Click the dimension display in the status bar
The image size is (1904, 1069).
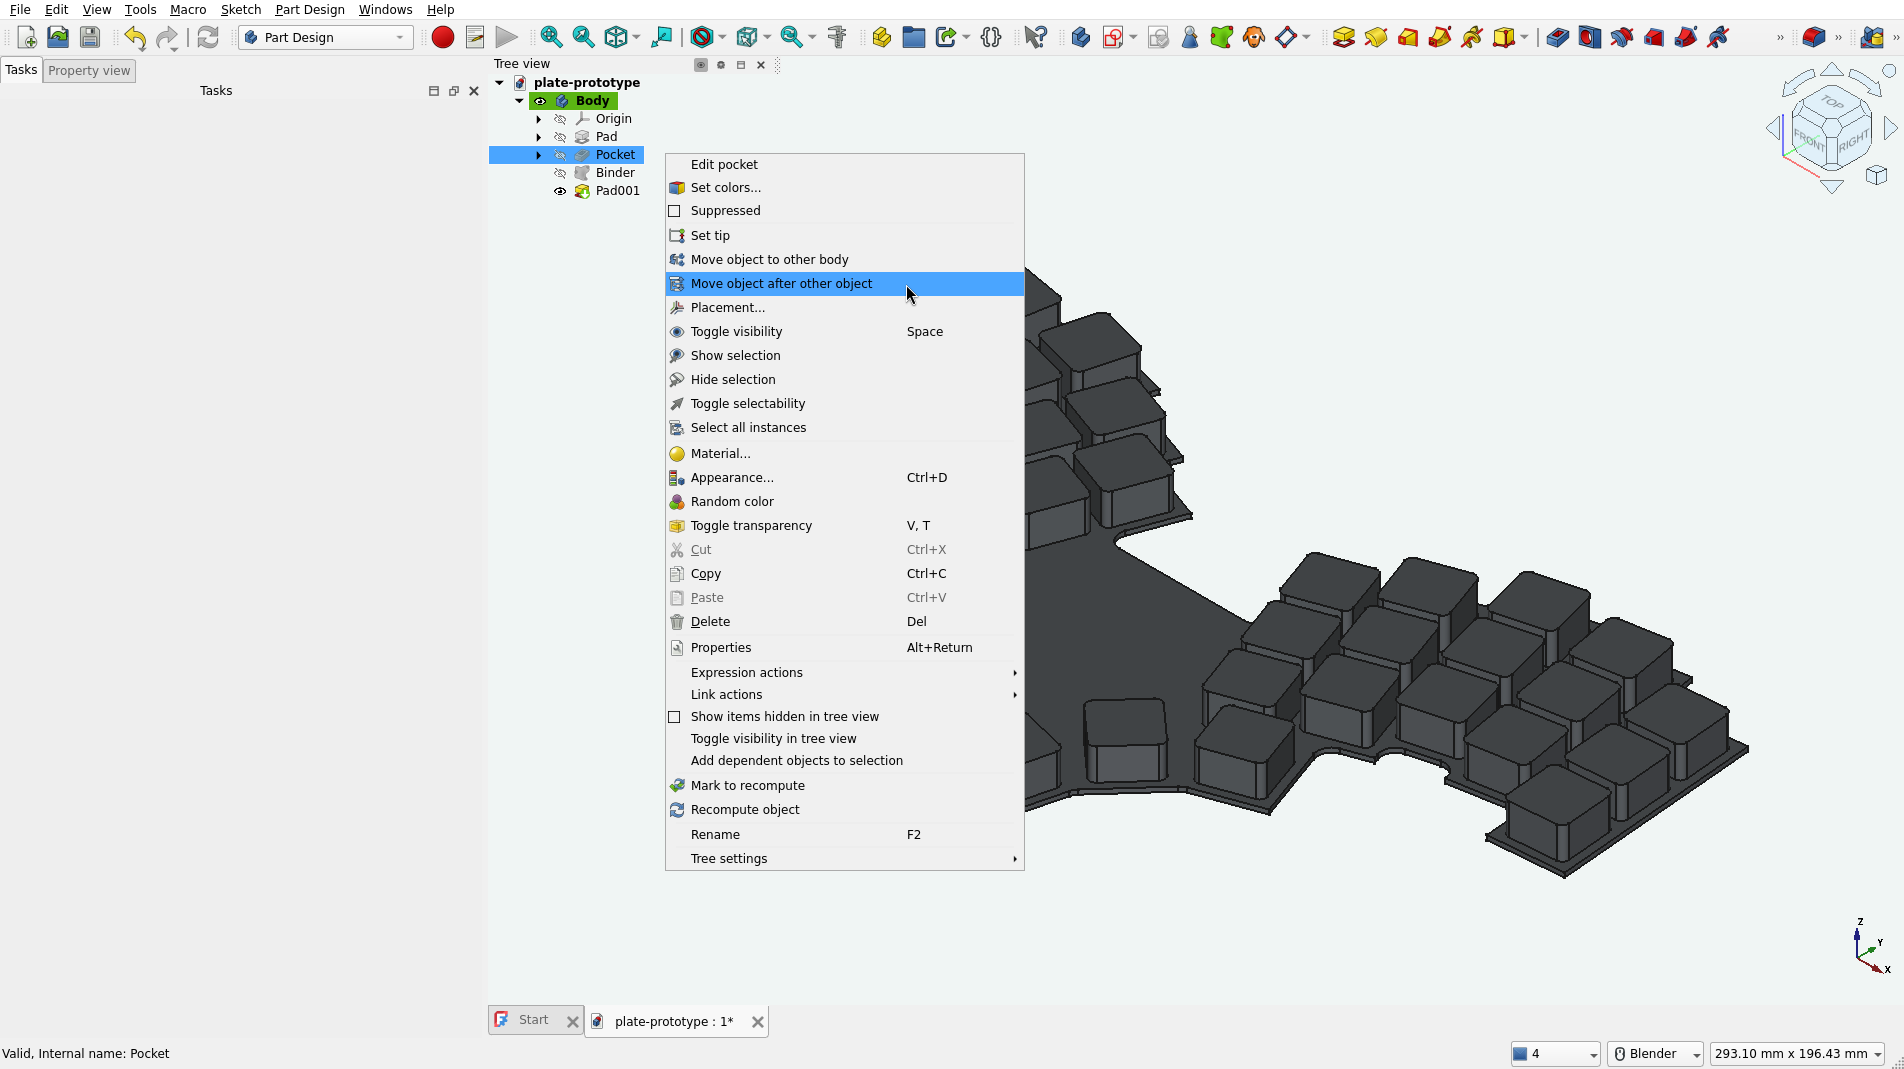tap(1797, 1053)
